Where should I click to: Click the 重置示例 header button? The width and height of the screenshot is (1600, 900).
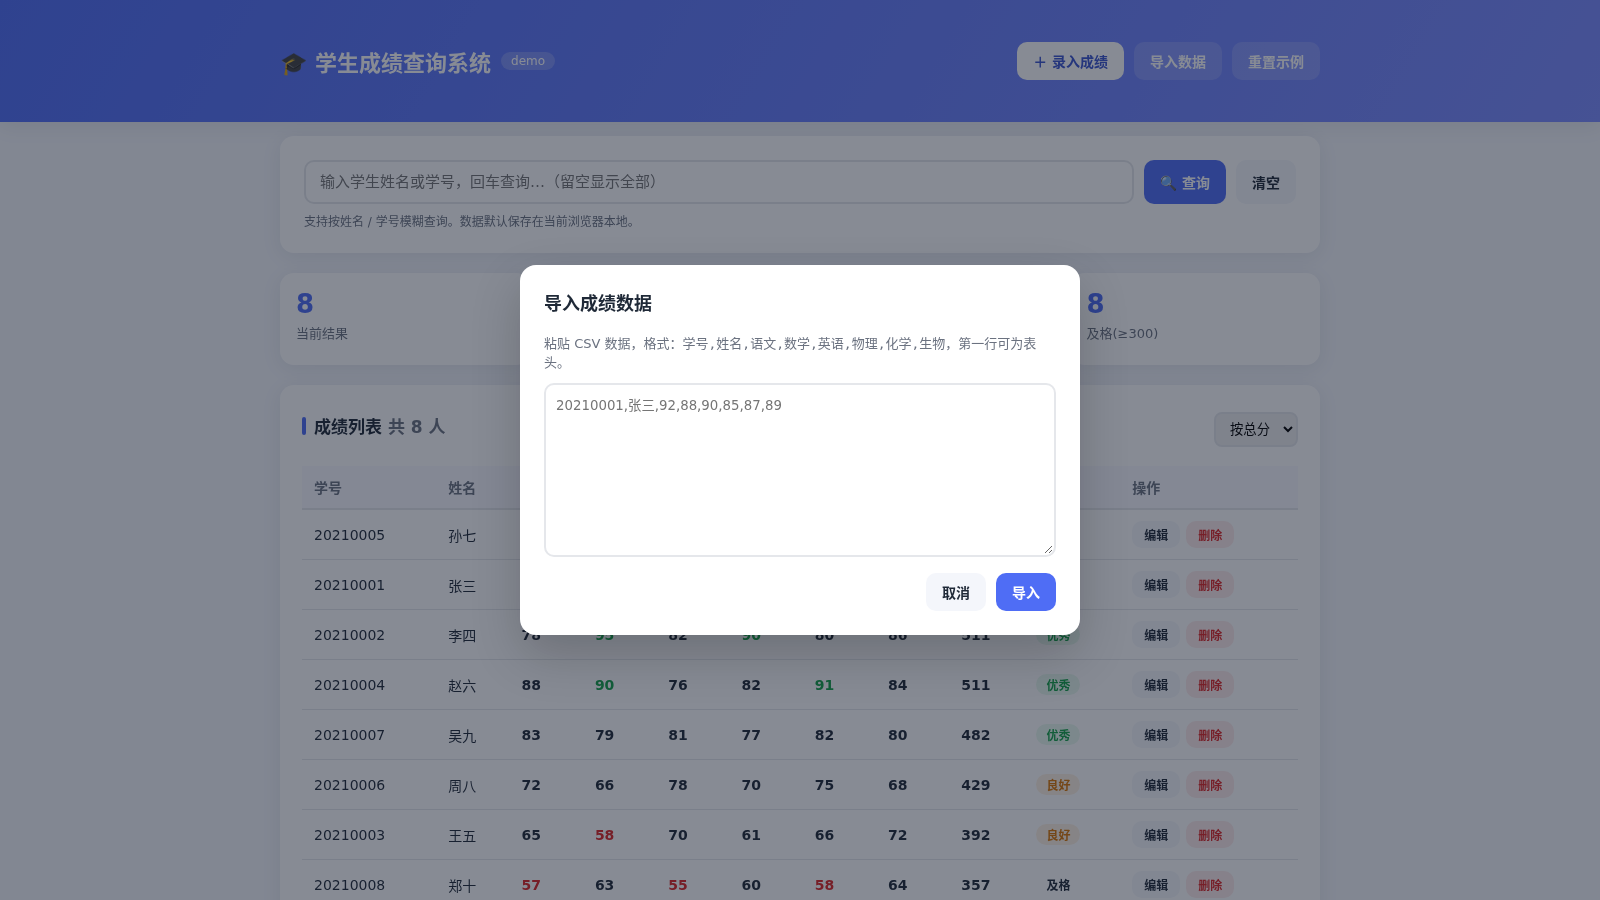[1275, 61]
